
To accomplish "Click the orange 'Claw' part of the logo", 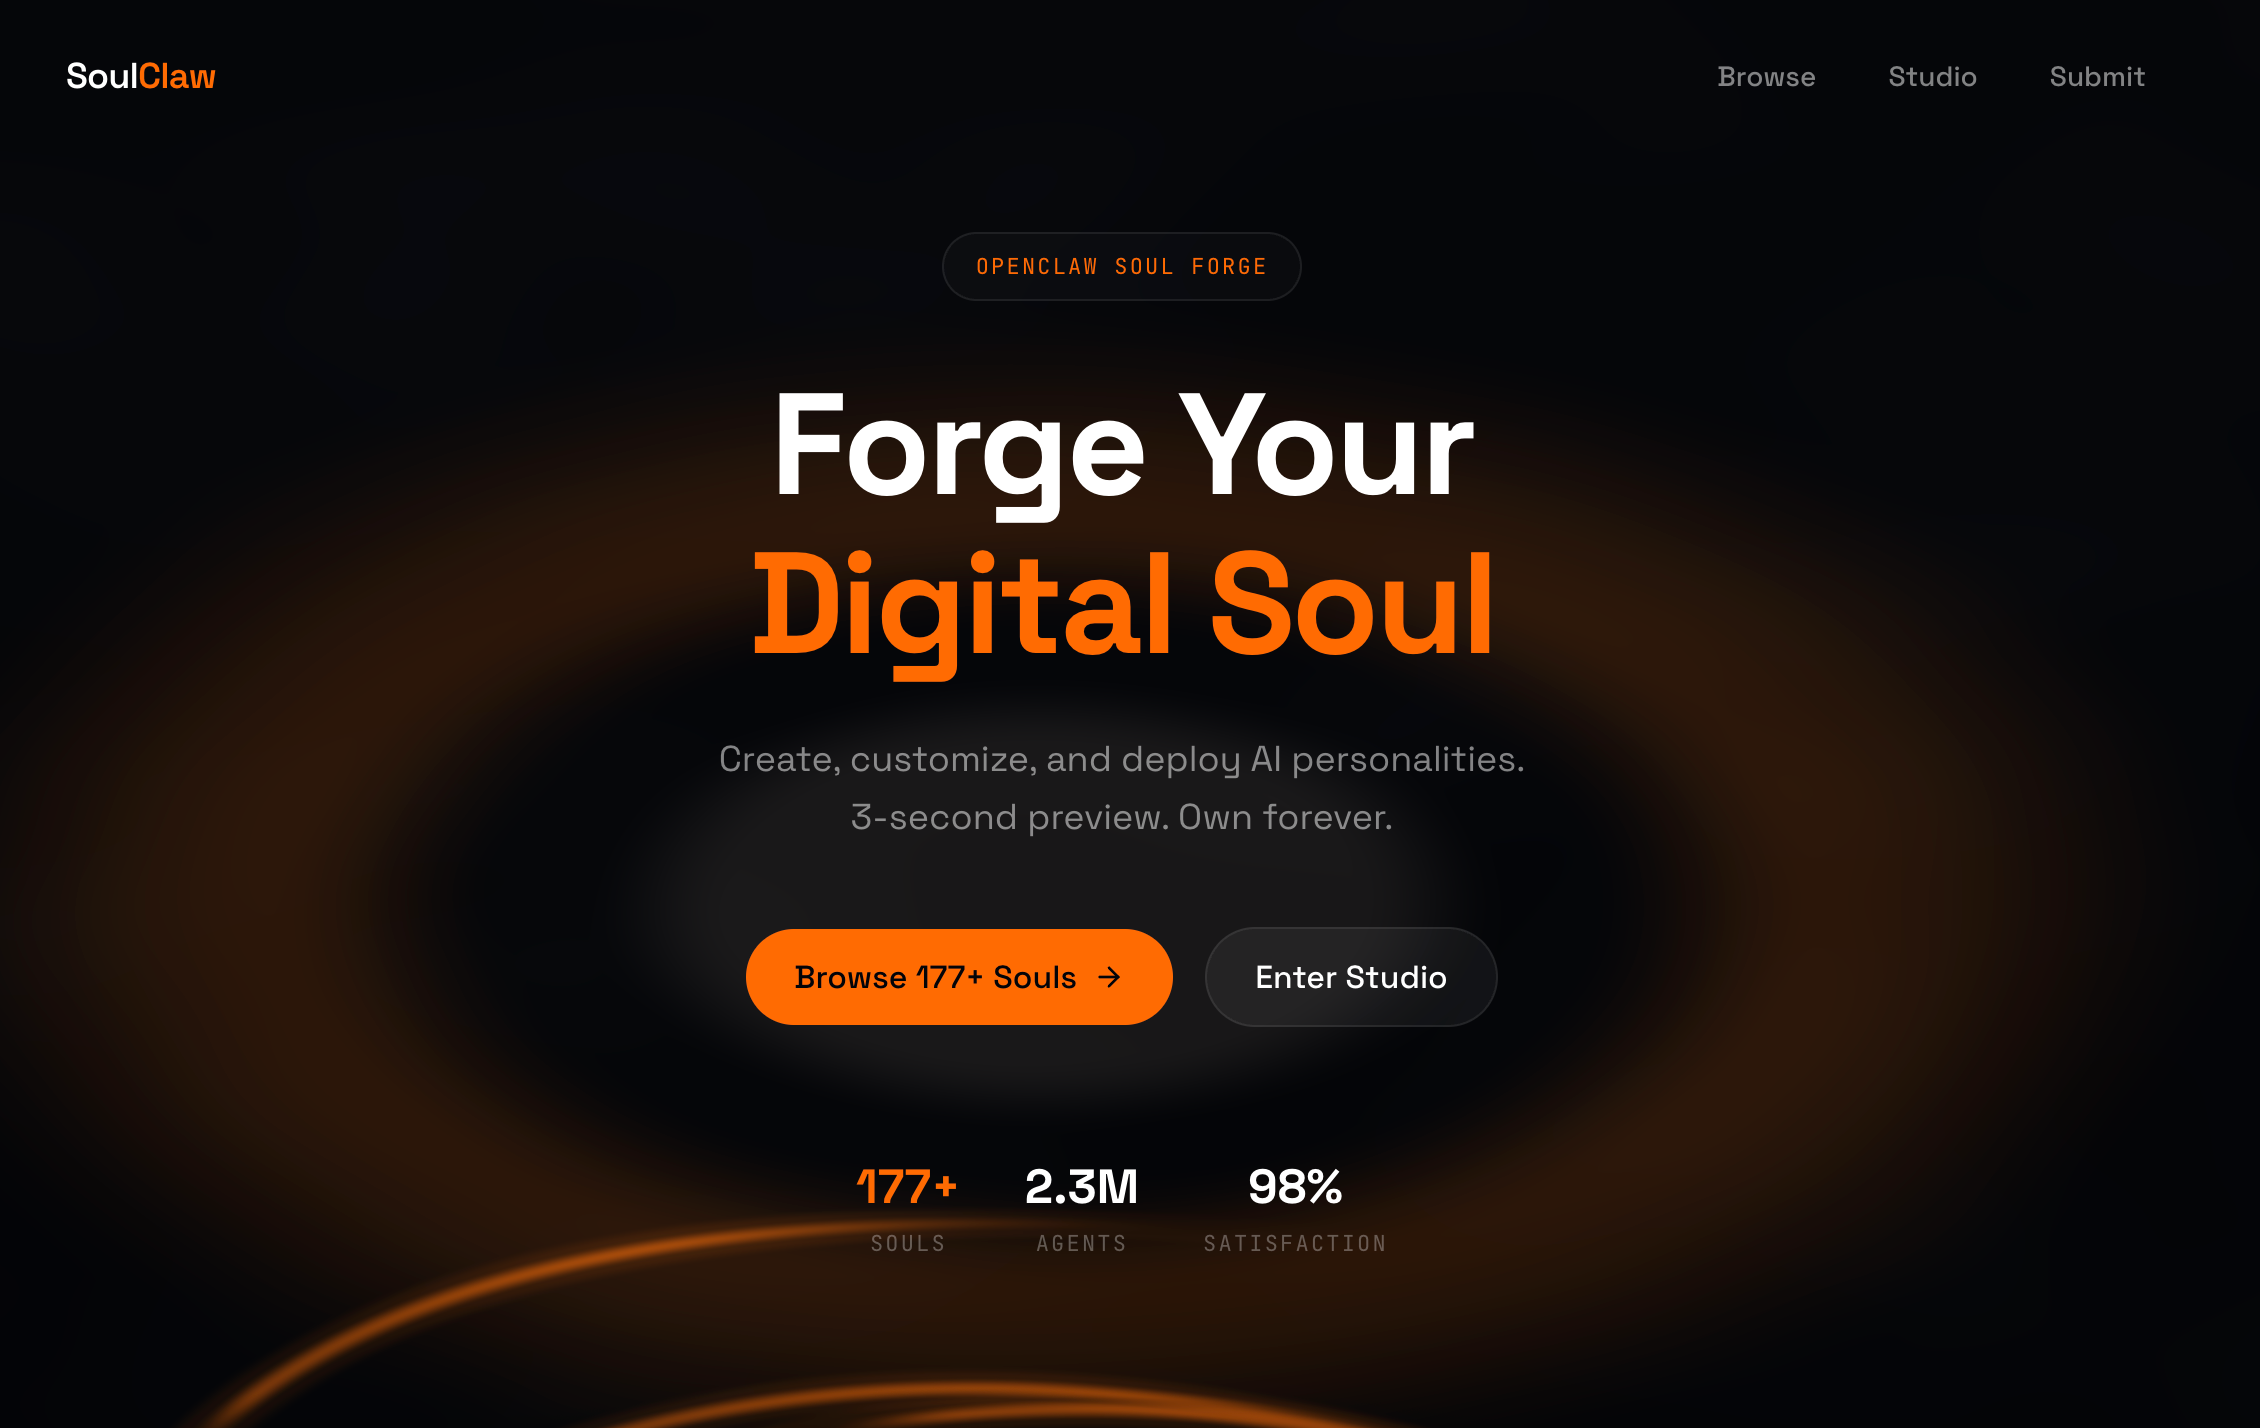I will [x=178, y=76].
